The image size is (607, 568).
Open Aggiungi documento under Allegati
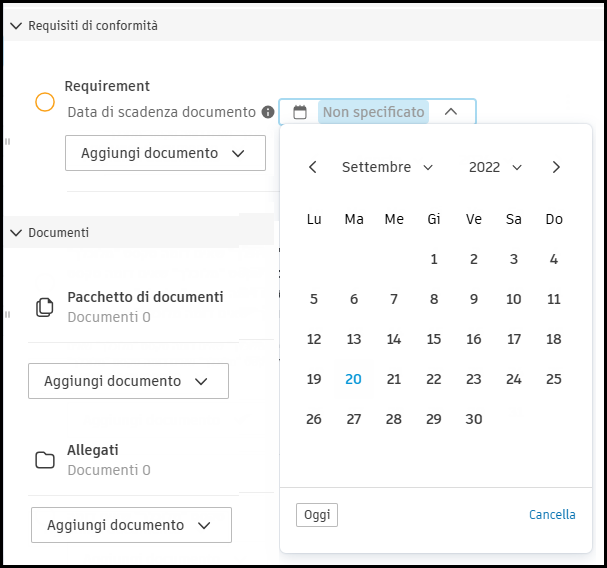coord(132,525)
